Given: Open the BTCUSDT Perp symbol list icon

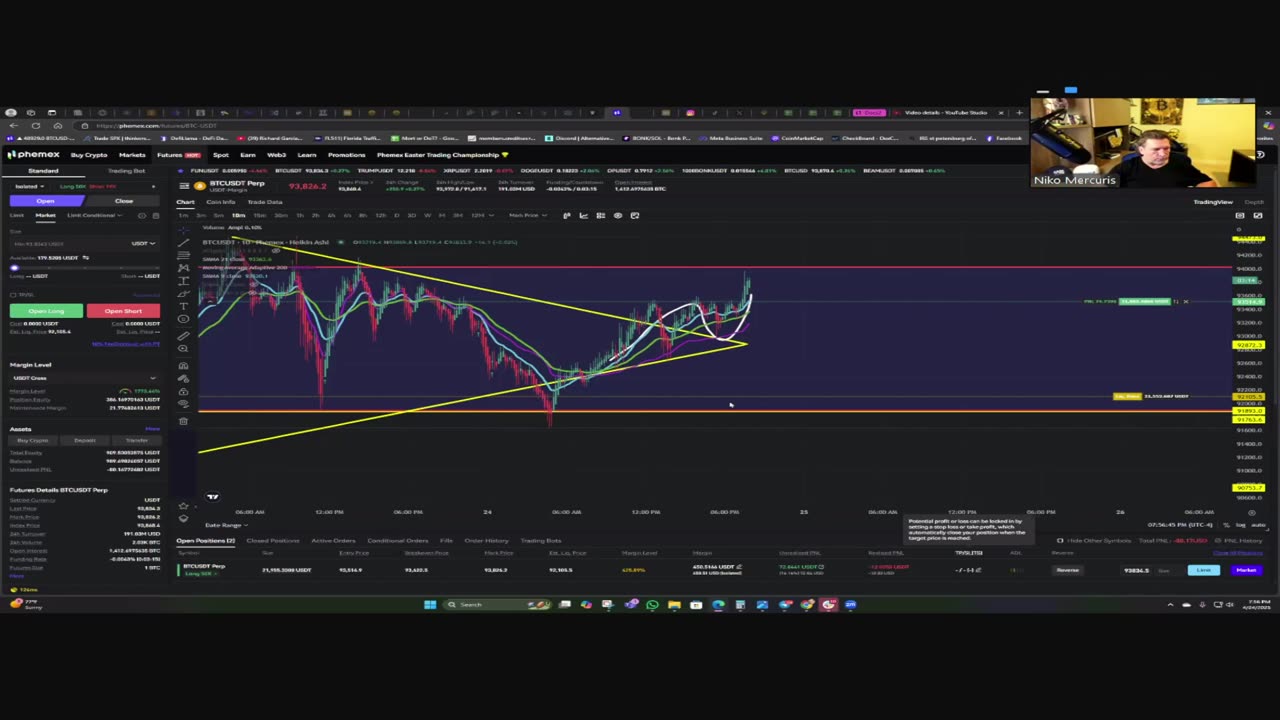Looking at the screenshot, I should [184, 185].
